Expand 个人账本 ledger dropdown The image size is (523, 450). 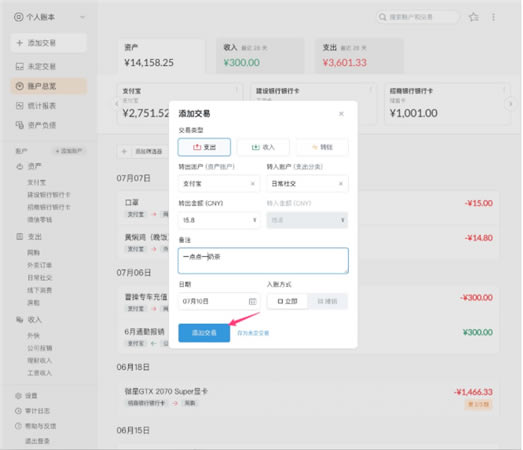[82, 17]
